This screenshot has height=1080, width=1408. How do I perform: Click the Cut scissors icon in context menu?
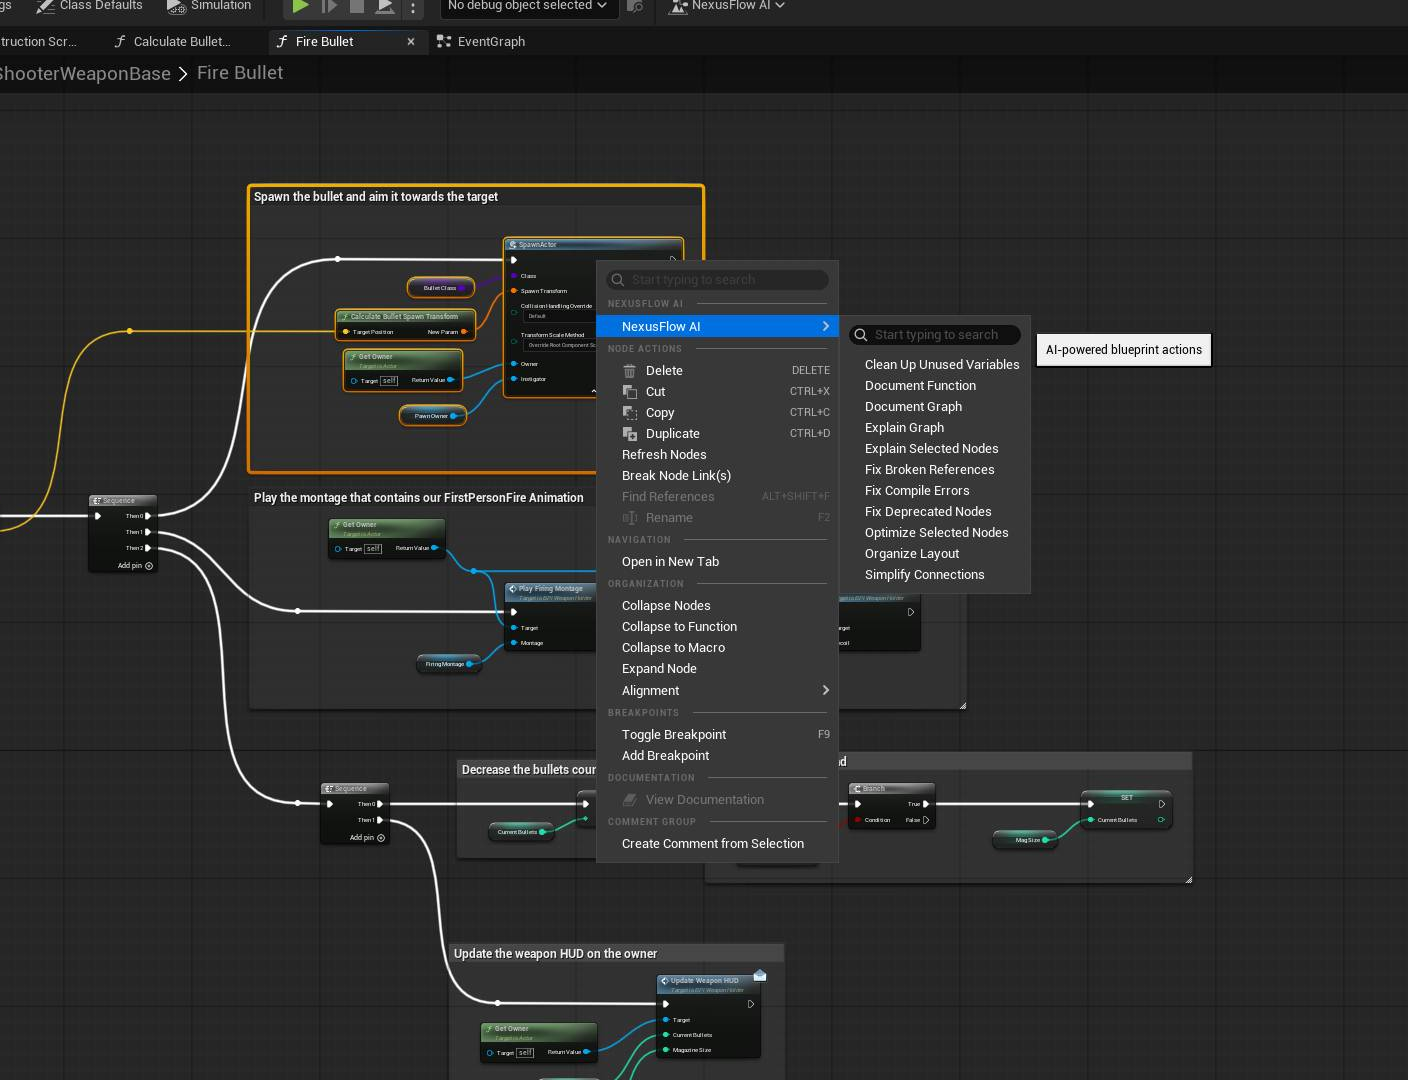630,391
